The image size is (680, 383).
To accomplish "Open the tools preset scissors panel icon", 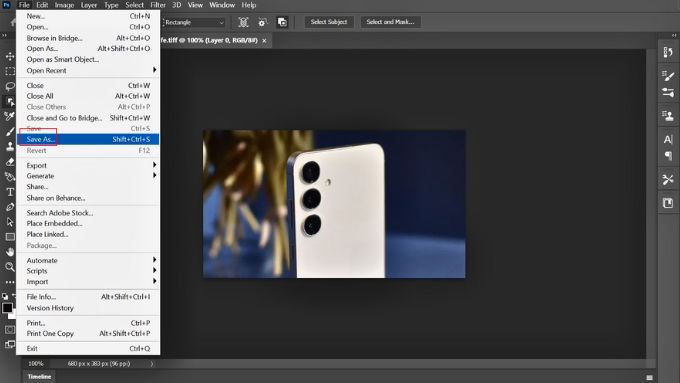I will [668, 179].
